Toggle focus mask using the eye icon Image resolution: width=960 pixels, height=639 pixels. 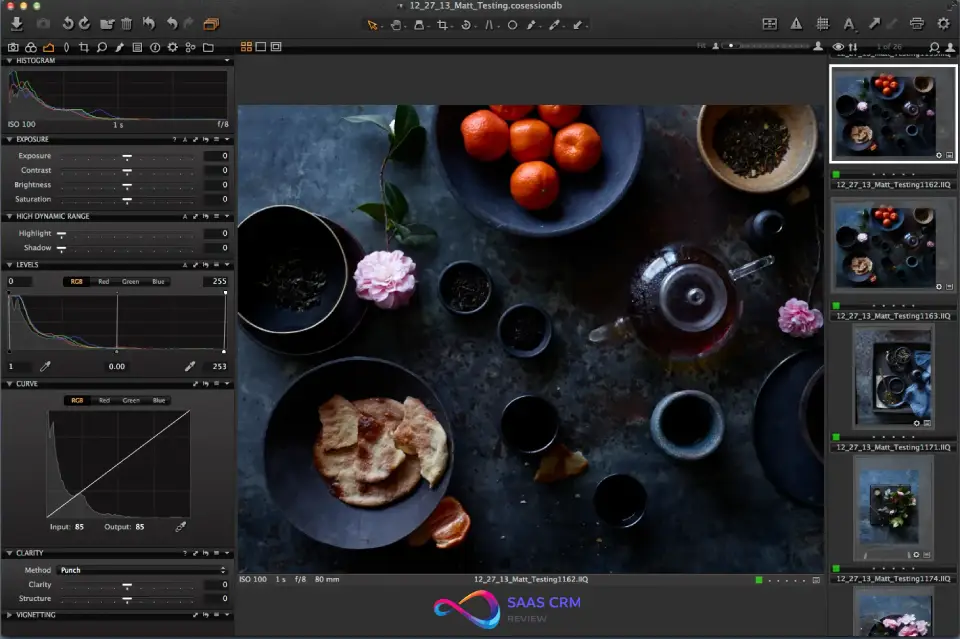point(838,46)
